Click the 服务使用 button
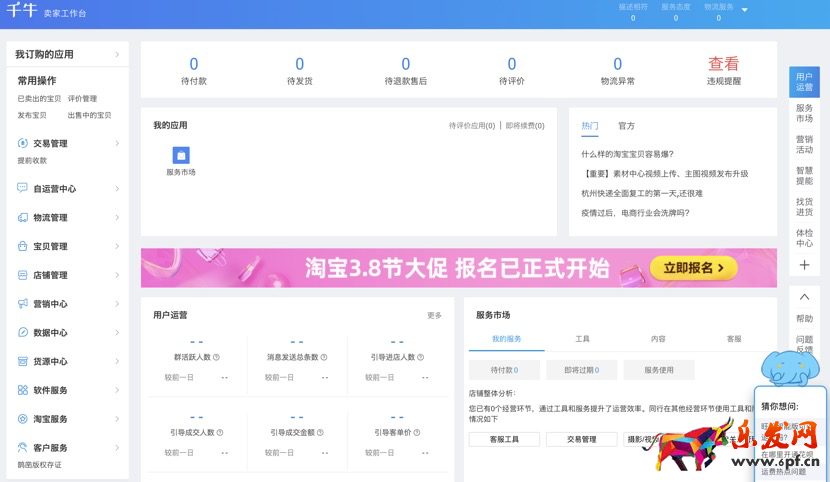Image resolution: width=830 pixels, height=482 pixels. [658, 370]
